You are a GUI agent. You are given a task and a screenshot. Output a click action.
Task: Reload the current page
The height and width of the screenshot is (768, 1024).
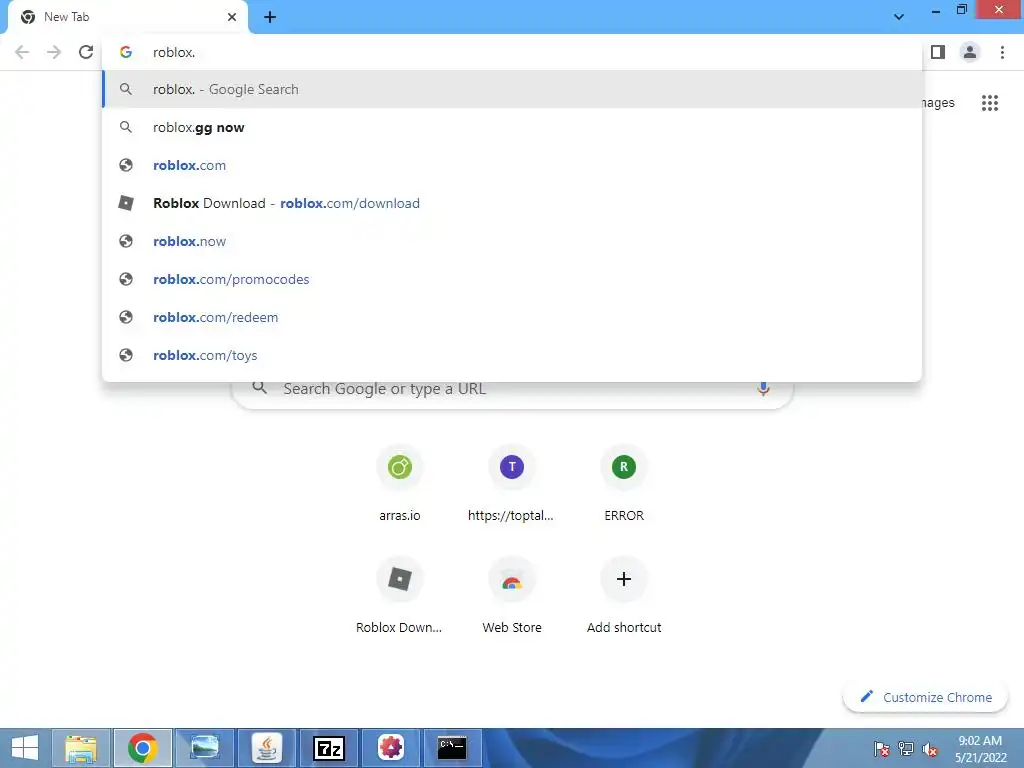[x=86, y=52]
